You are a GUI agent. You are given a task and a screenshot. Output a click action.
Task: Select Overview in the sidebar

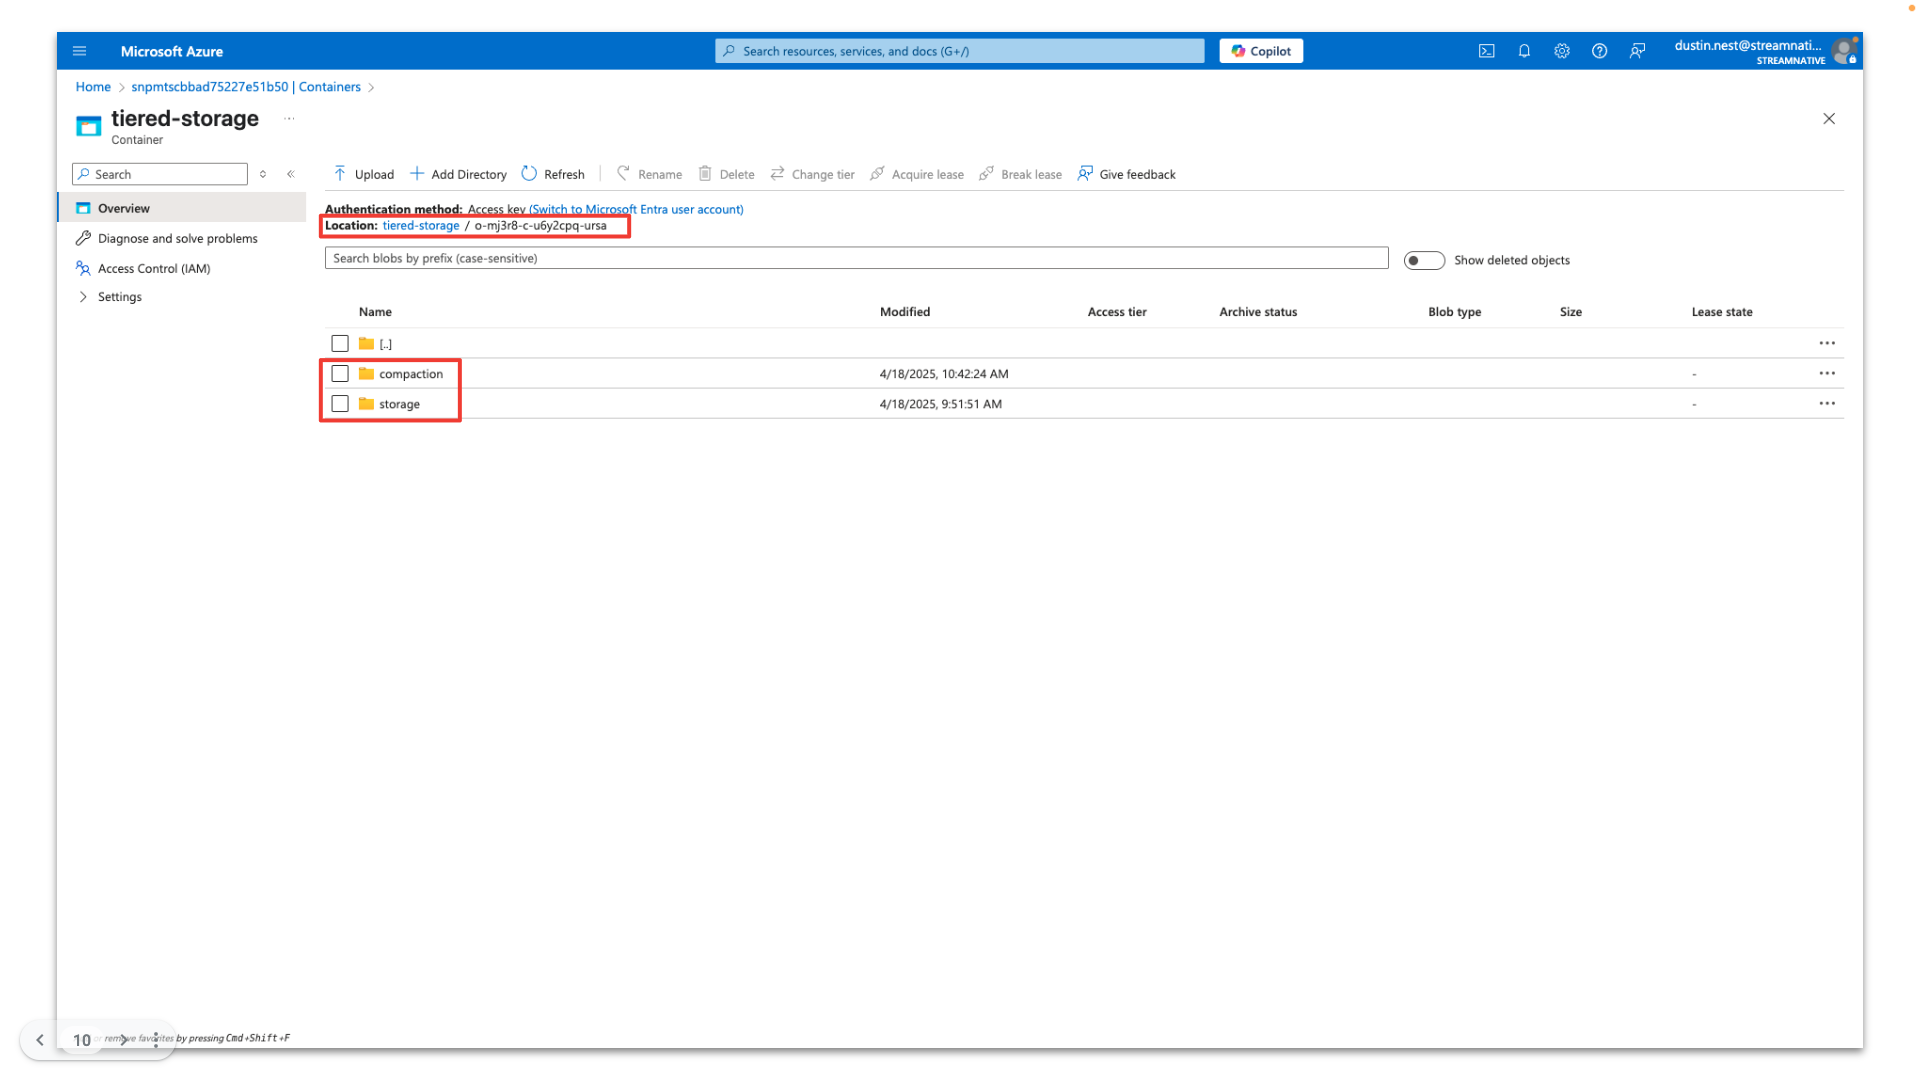(124, 208)
